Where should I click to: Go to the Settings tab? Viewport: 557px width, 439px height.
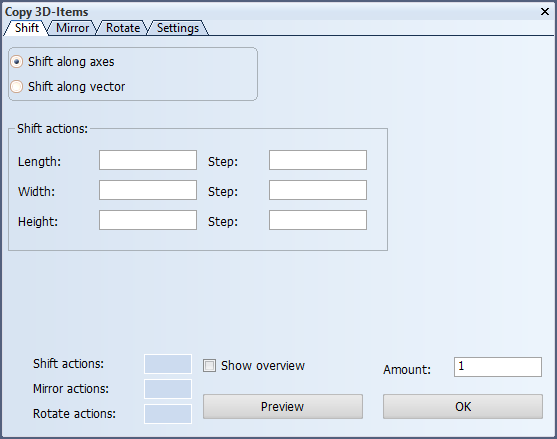point(178,28)
